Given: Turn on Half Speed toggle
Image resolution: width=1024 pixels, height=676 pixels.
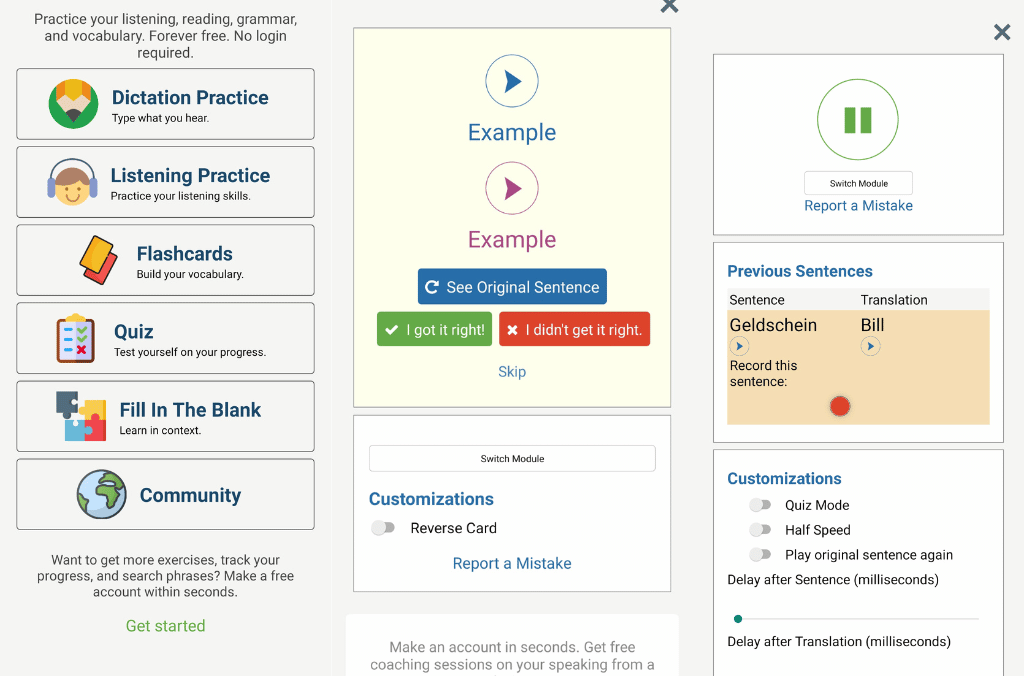Looking at the screenshot, I should tap(761, 530).
